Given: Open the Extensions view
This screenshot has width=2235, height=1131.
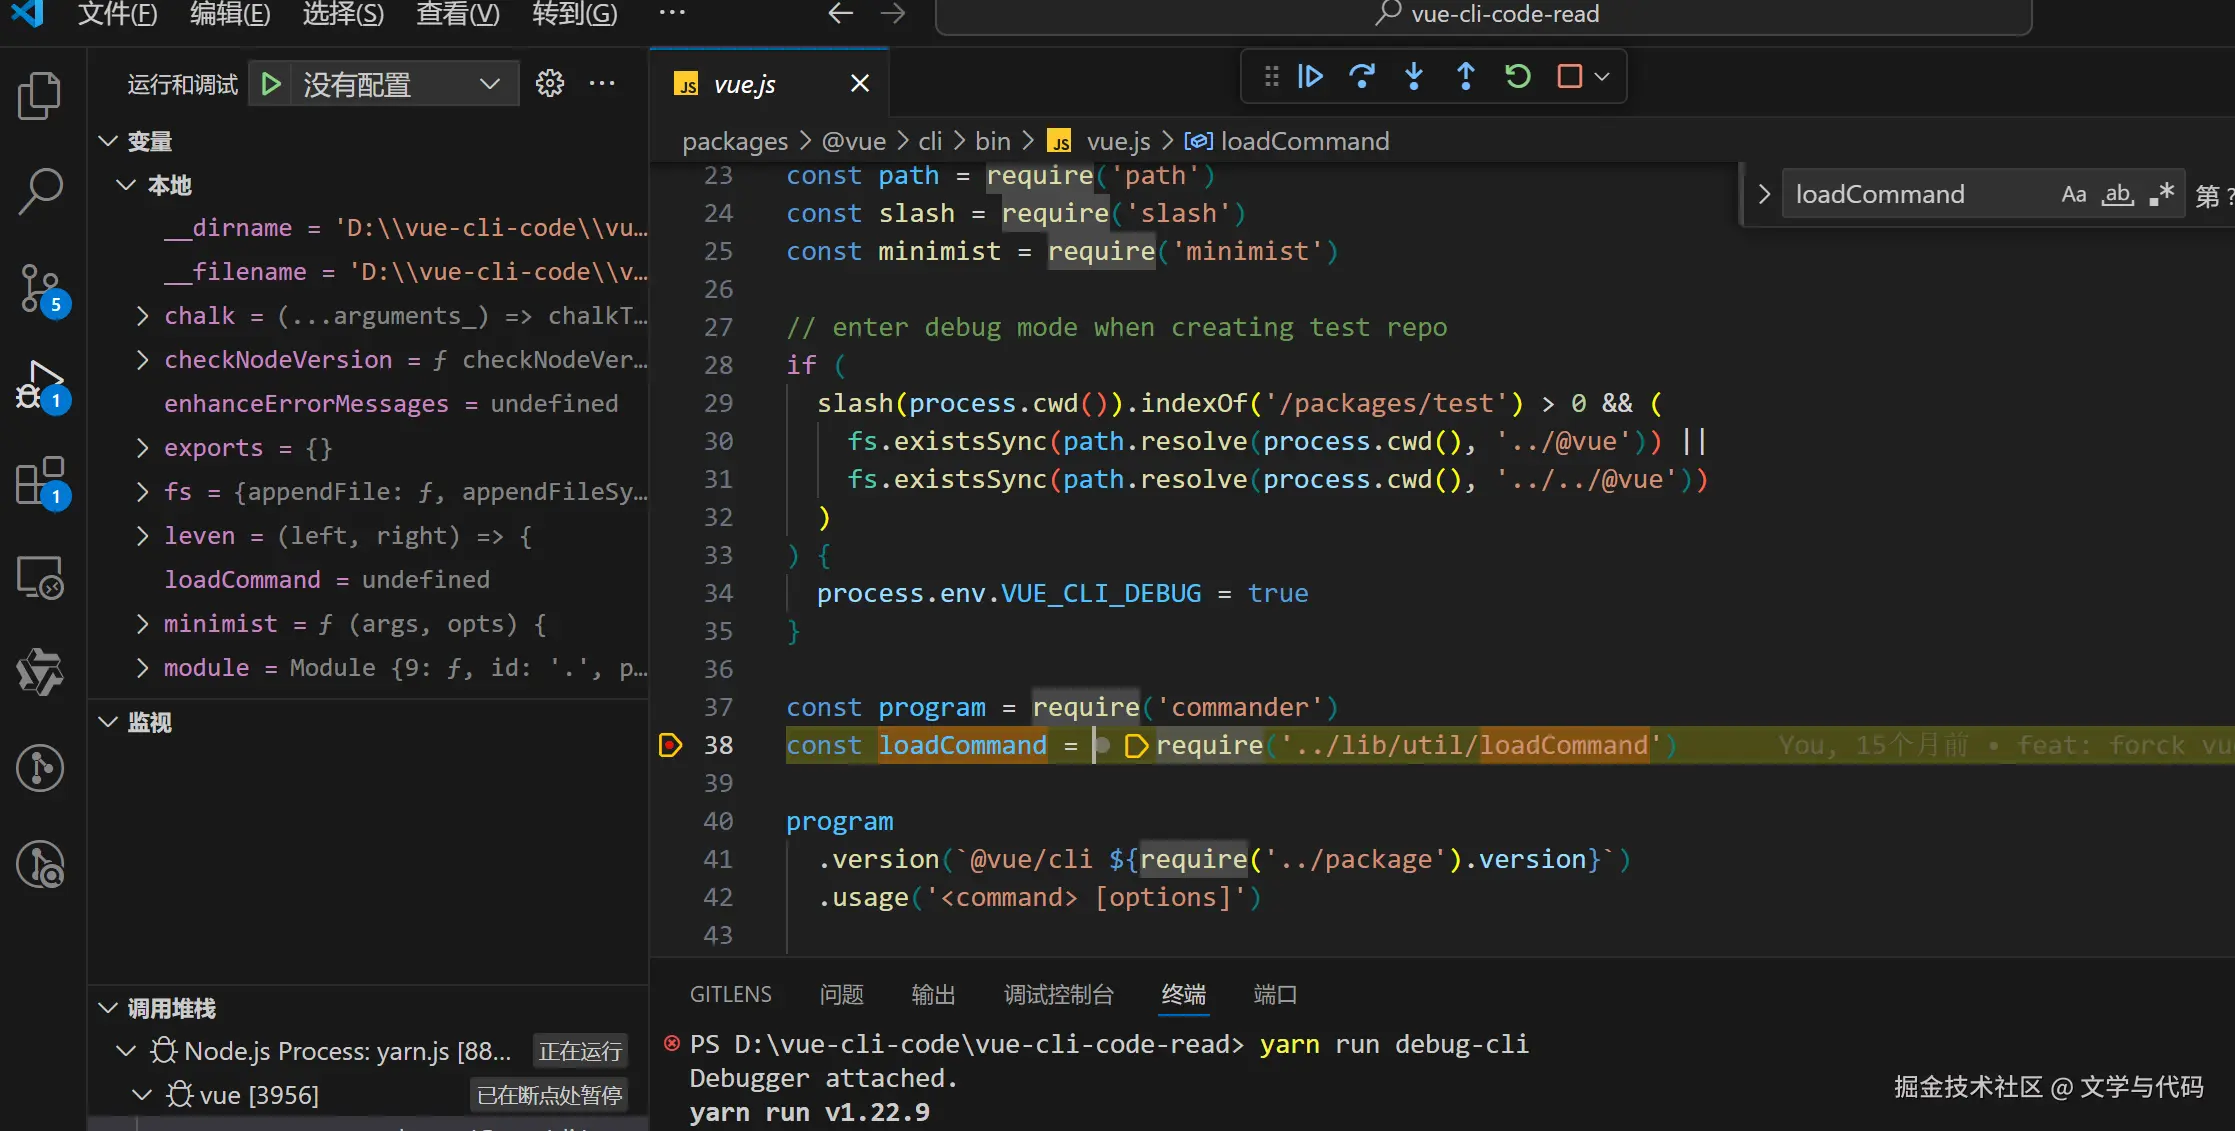Looking at the screenshot, I should coord(40,482).
